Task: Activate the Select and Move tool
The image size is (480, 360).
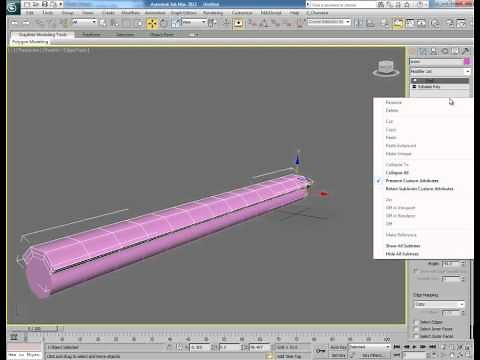Action: (x=152, y=23)
